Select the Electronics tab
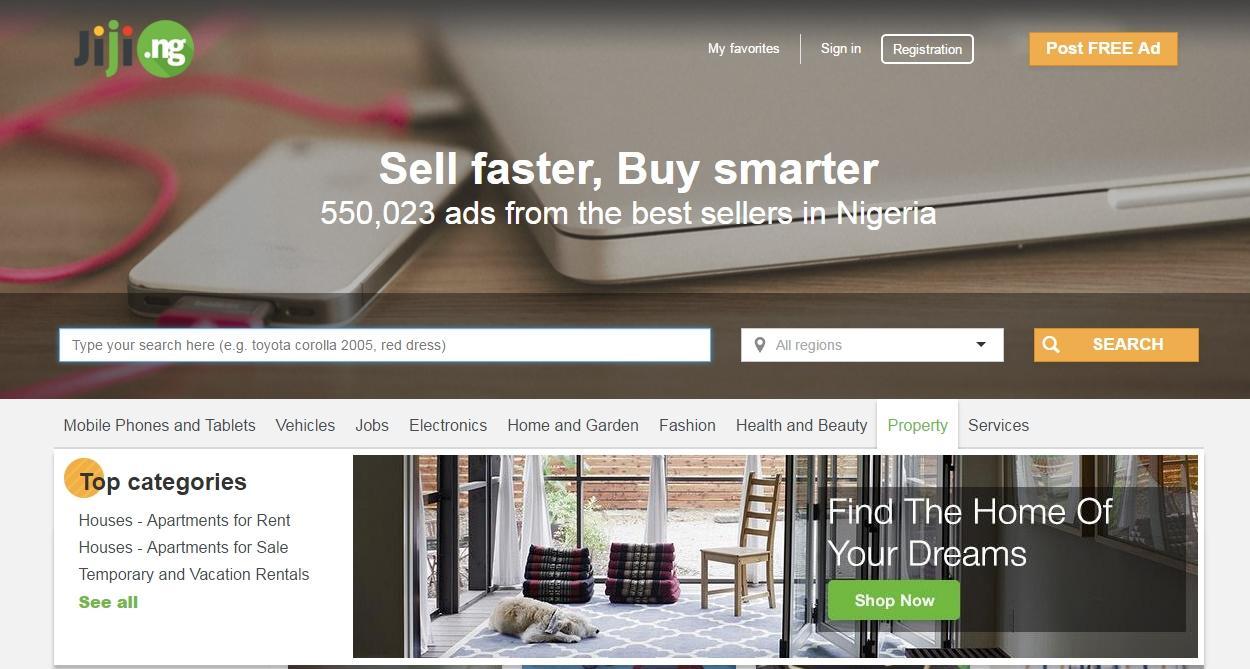The width and height of the screenshot is (1250, 669). click(448, 425)
